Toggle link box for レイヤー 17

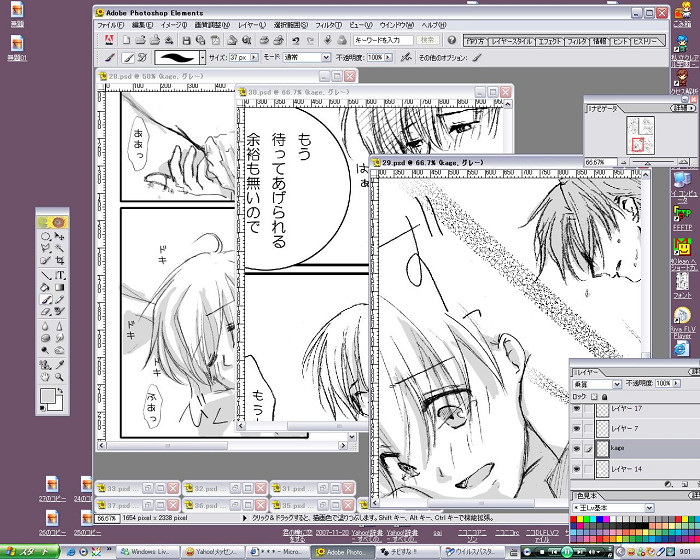click(589, 408)
